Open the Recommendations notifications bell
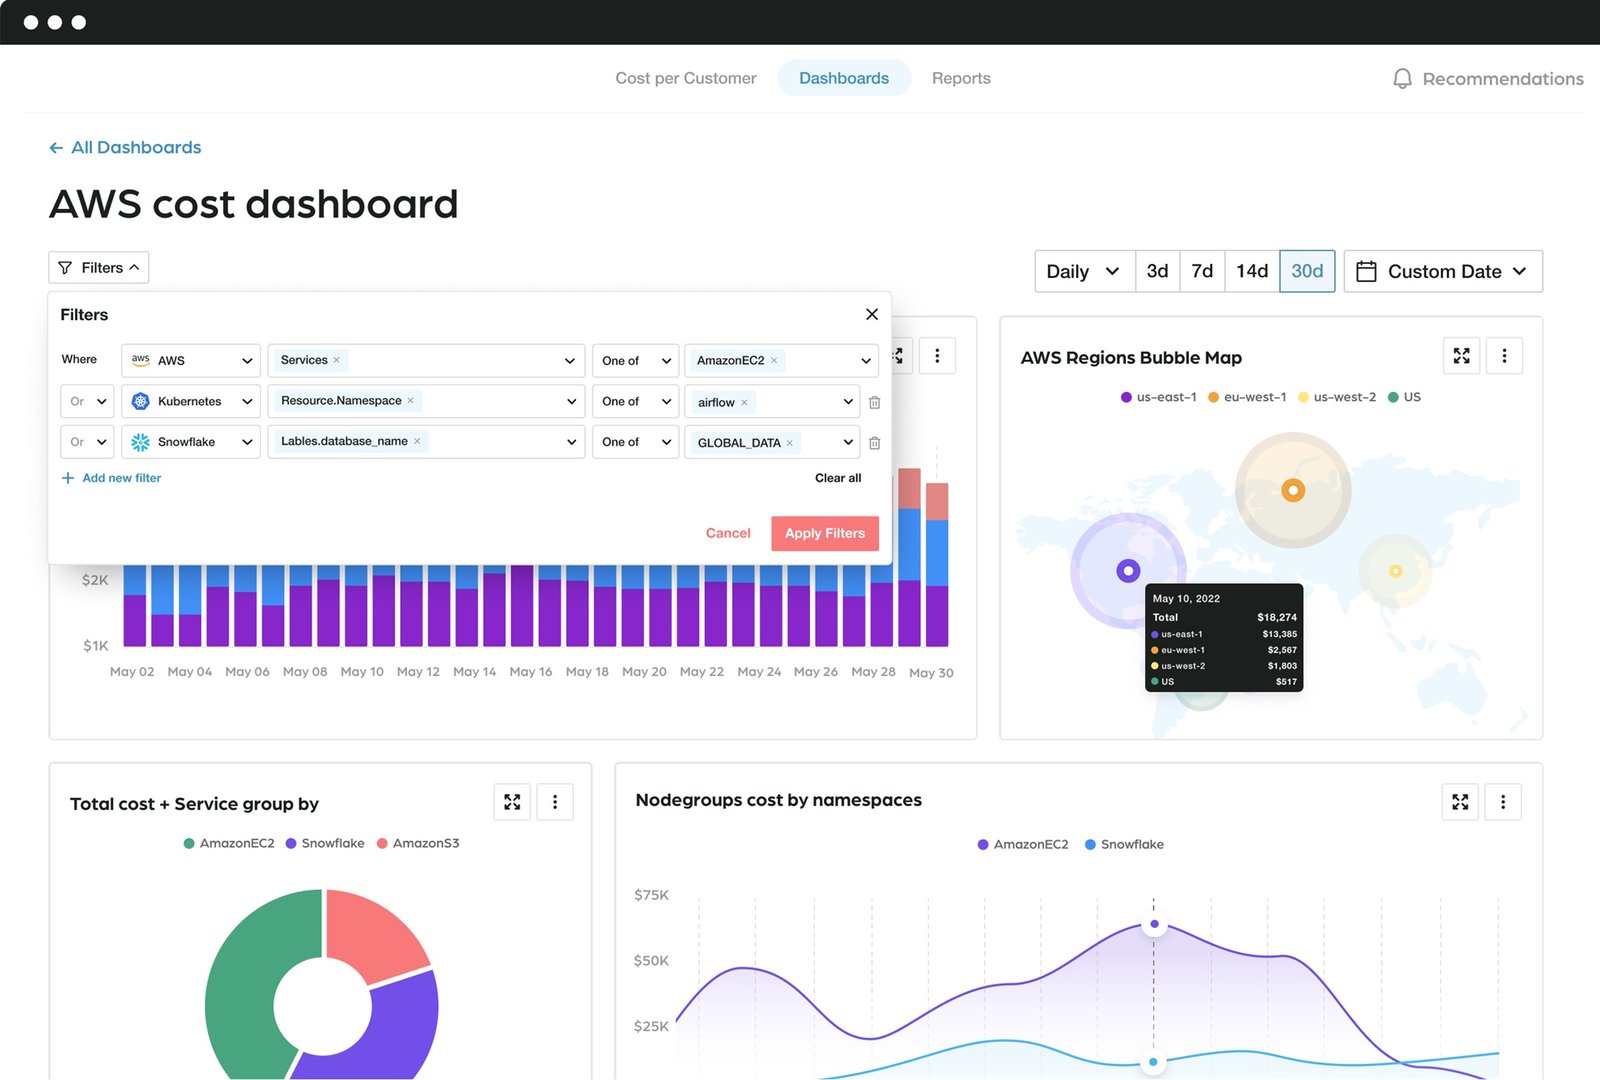Image resolution: width=1600 pixels, height=1080 pixels. [1403, 78]
